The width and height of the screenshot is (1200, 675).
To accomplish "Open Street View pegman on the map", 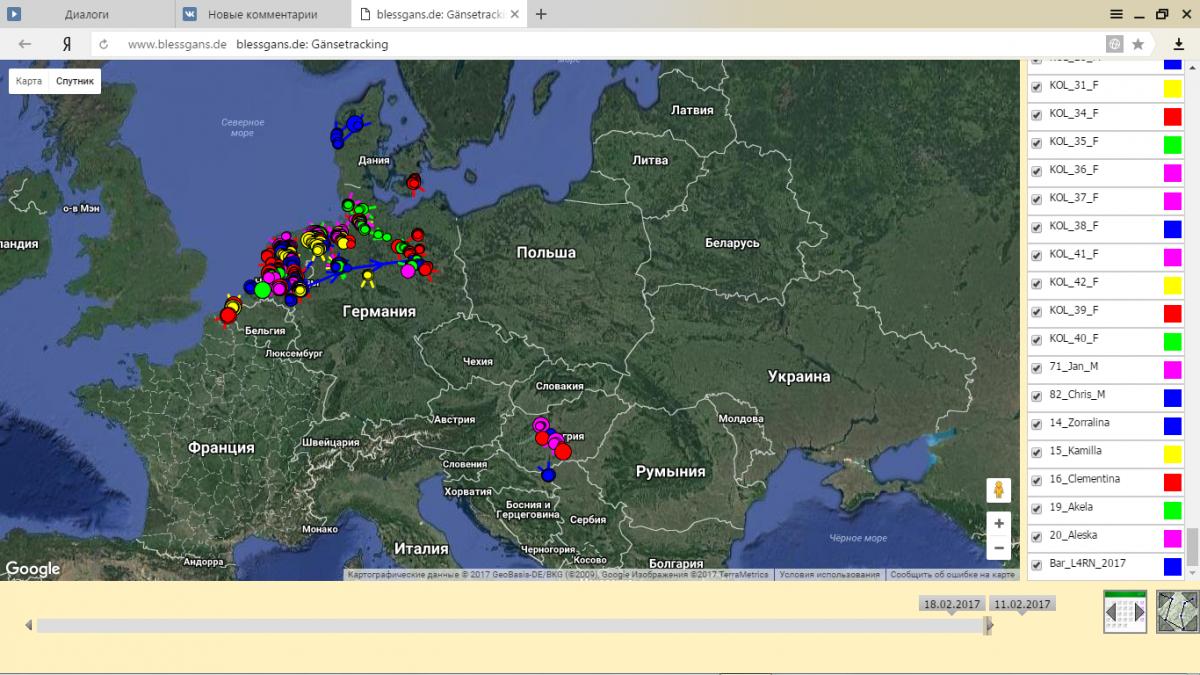I will pyautogui.click(x=997, y=490).
